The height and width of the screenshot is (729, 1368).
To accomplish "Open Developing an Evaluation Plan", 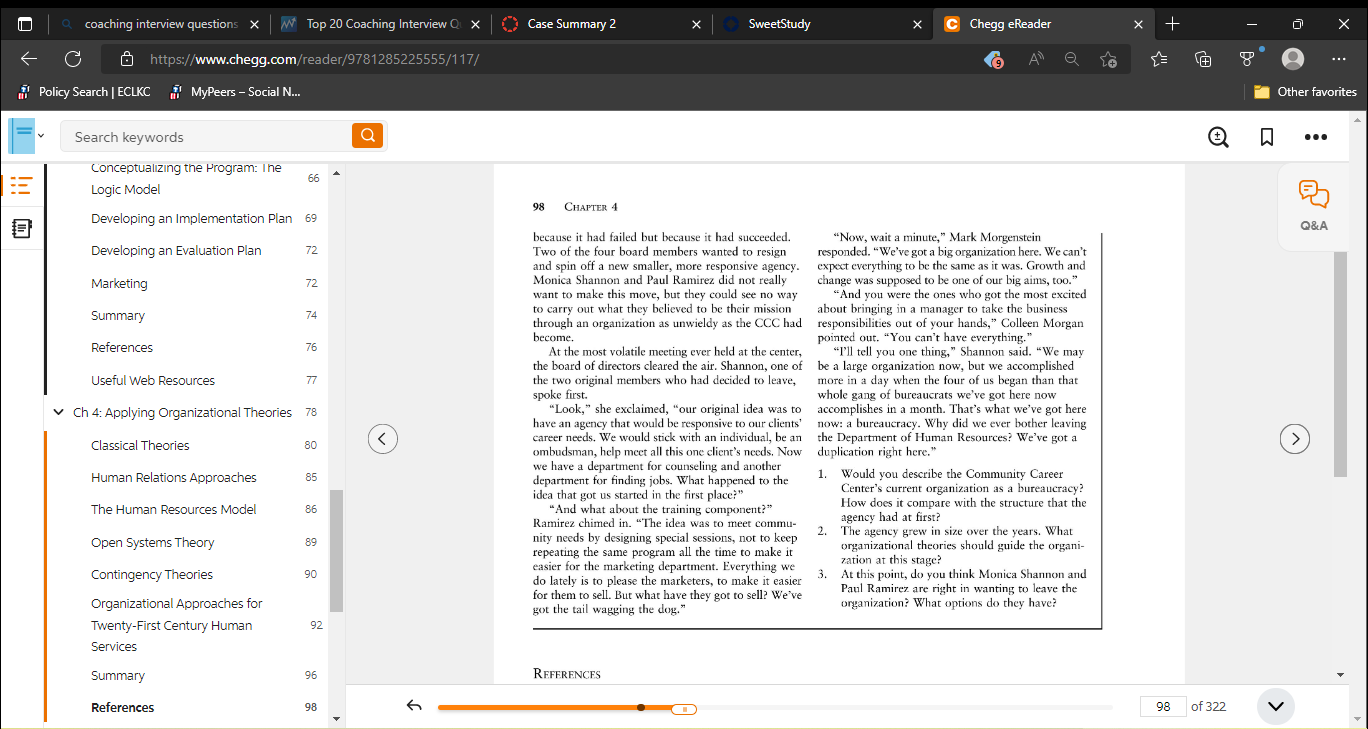I will click(x=176, y=250).
